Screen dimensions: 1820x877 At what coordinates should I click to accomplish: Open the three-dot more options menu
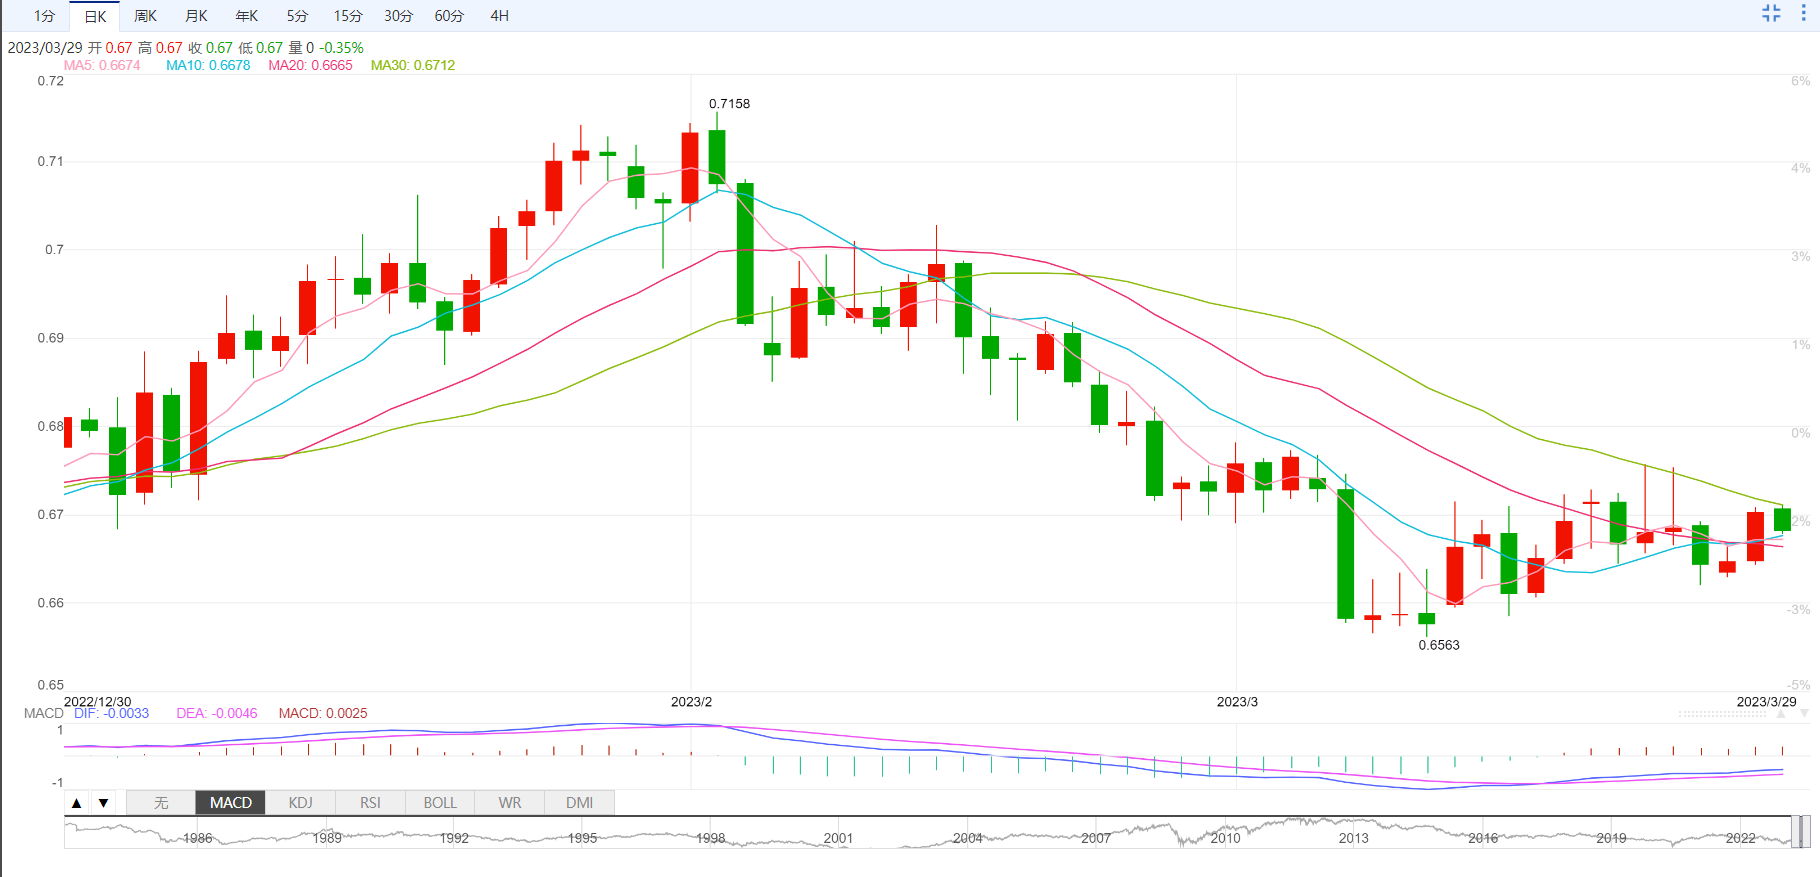(x=1804, y=13)
